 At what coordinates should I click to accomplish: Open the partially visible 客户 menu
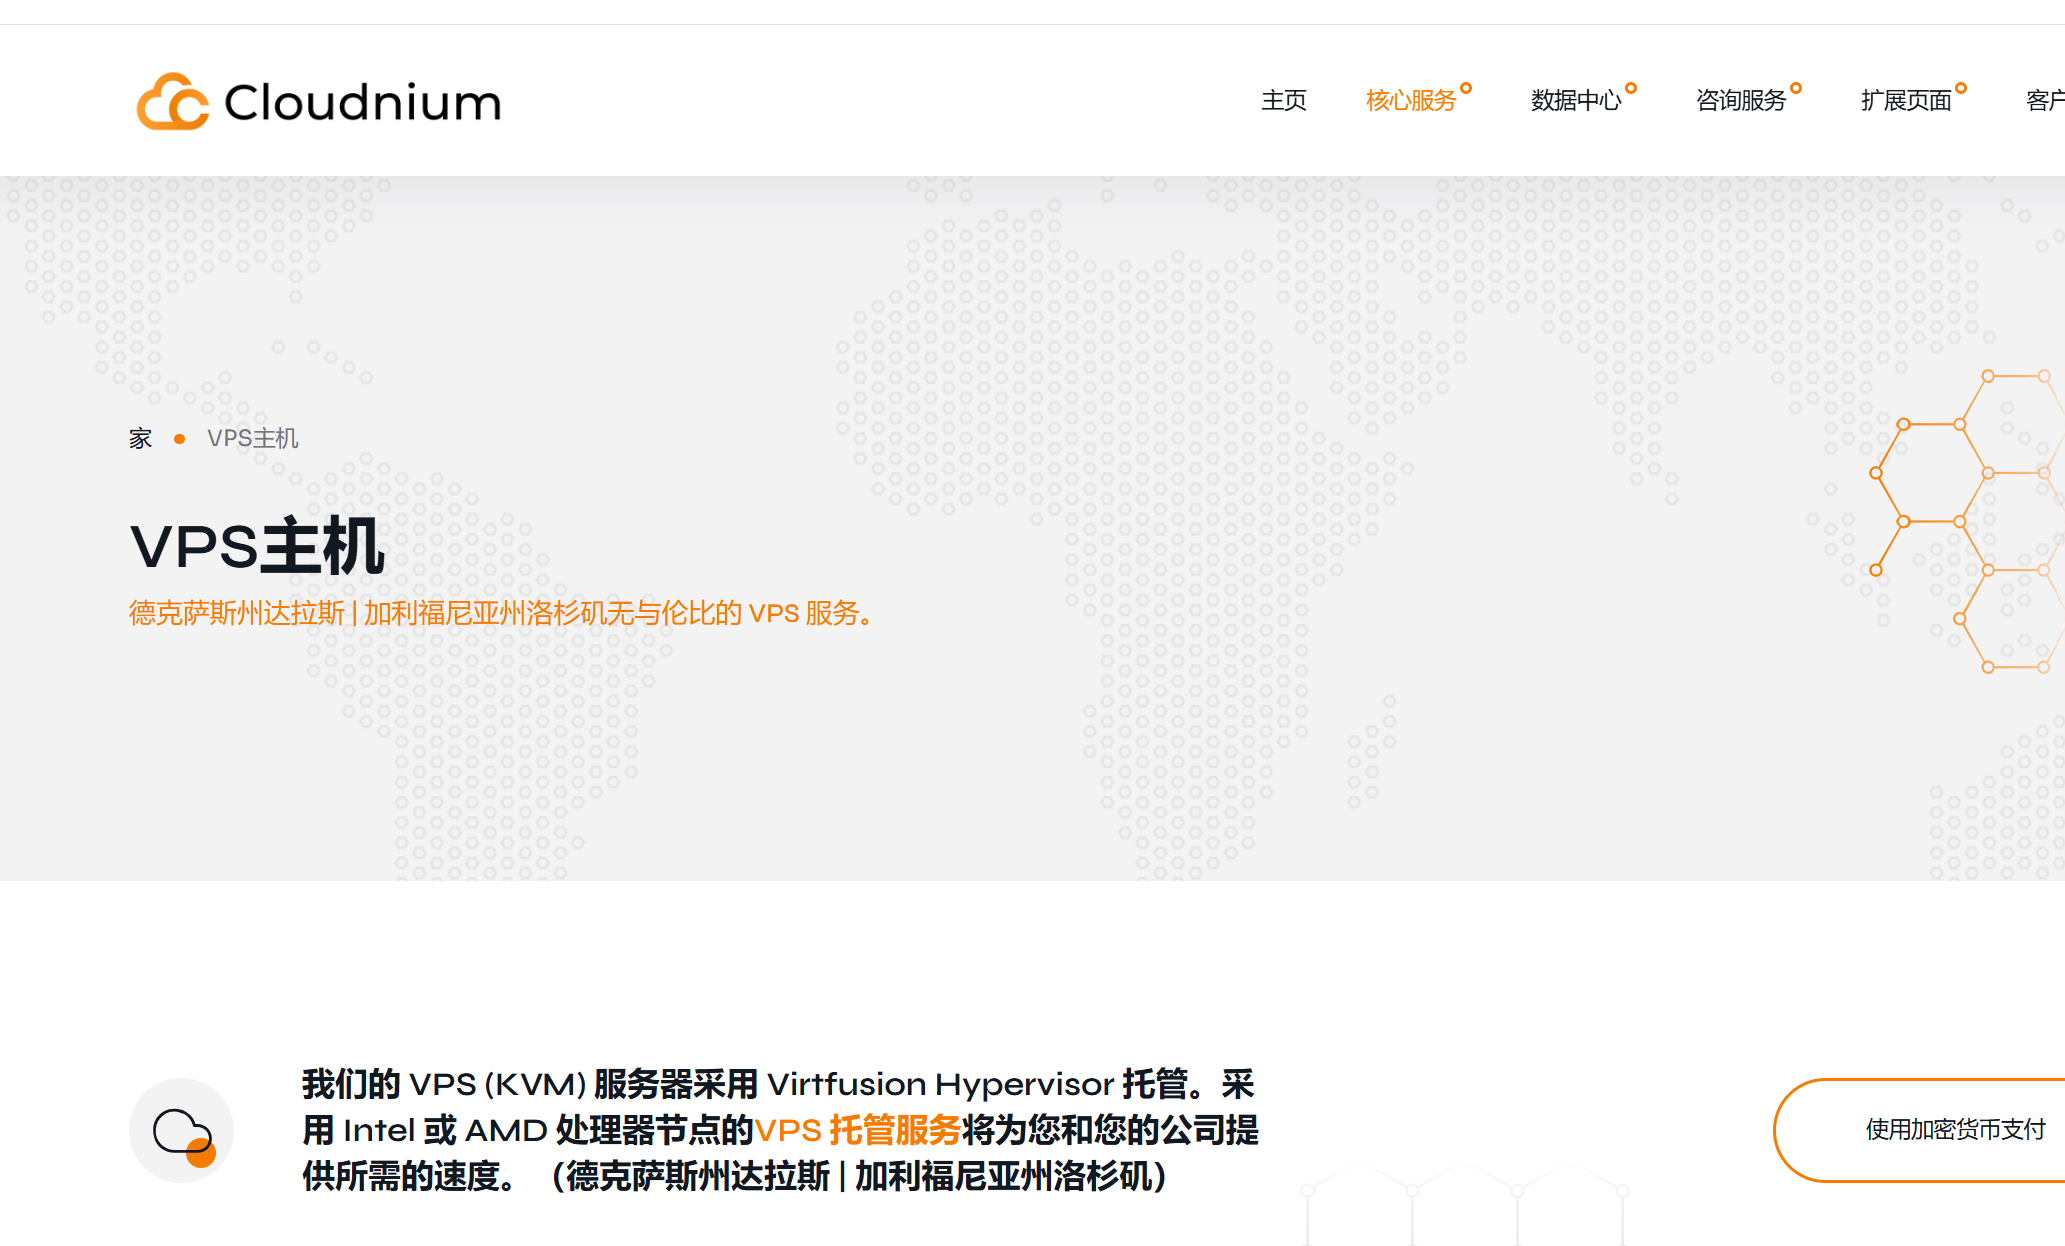click(2044, 101)
